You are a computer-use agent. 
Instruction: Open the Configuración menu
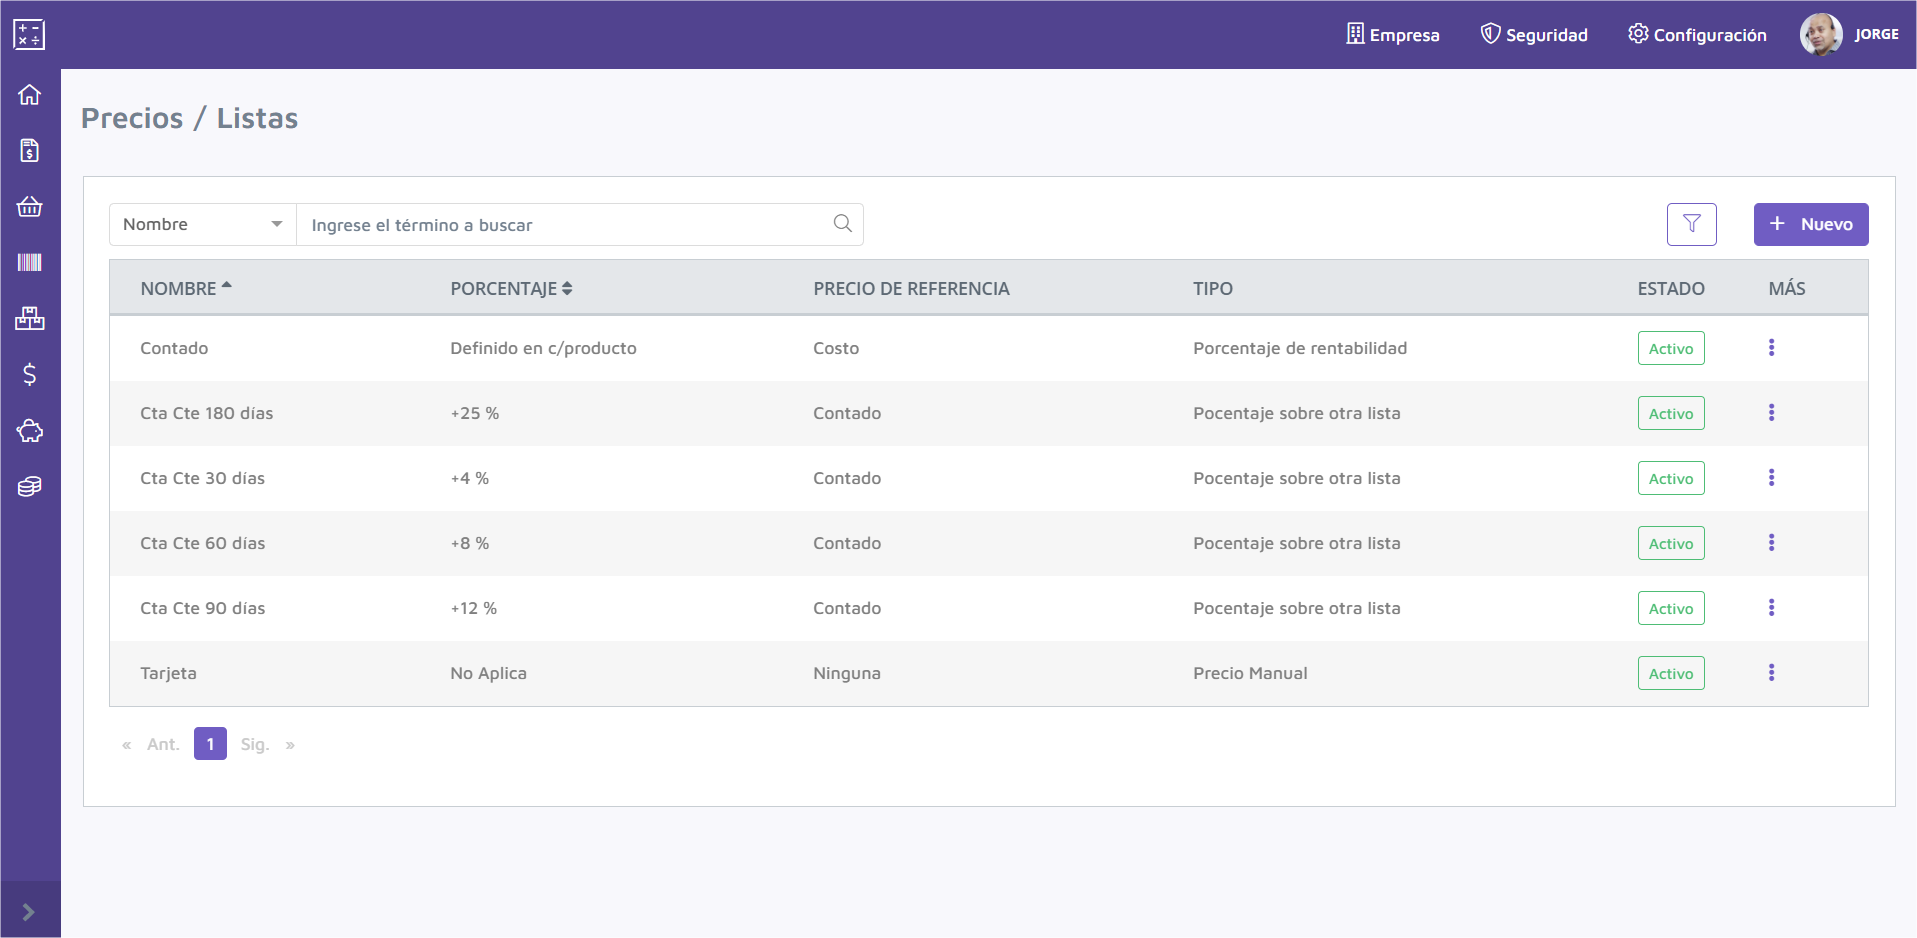[1697, 34]
